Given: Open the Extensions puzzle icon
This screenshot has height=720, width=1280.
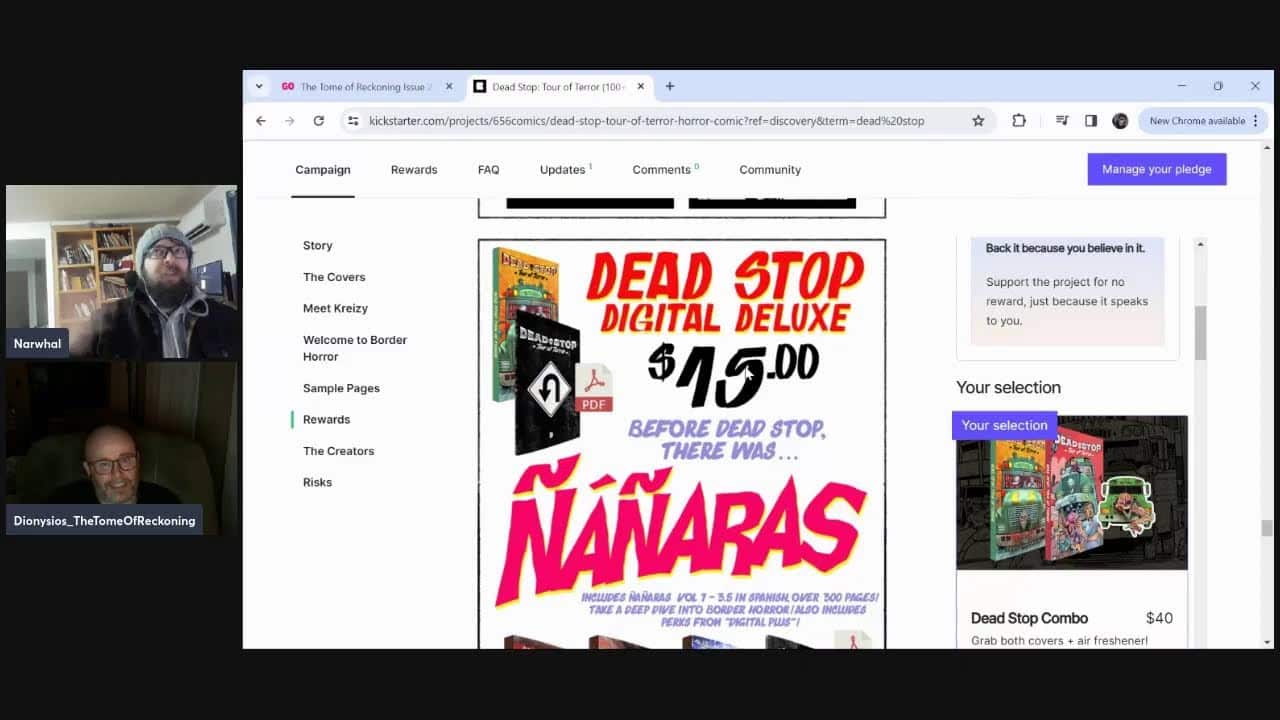Looking at the screenshot, I should pos(1019,121).
